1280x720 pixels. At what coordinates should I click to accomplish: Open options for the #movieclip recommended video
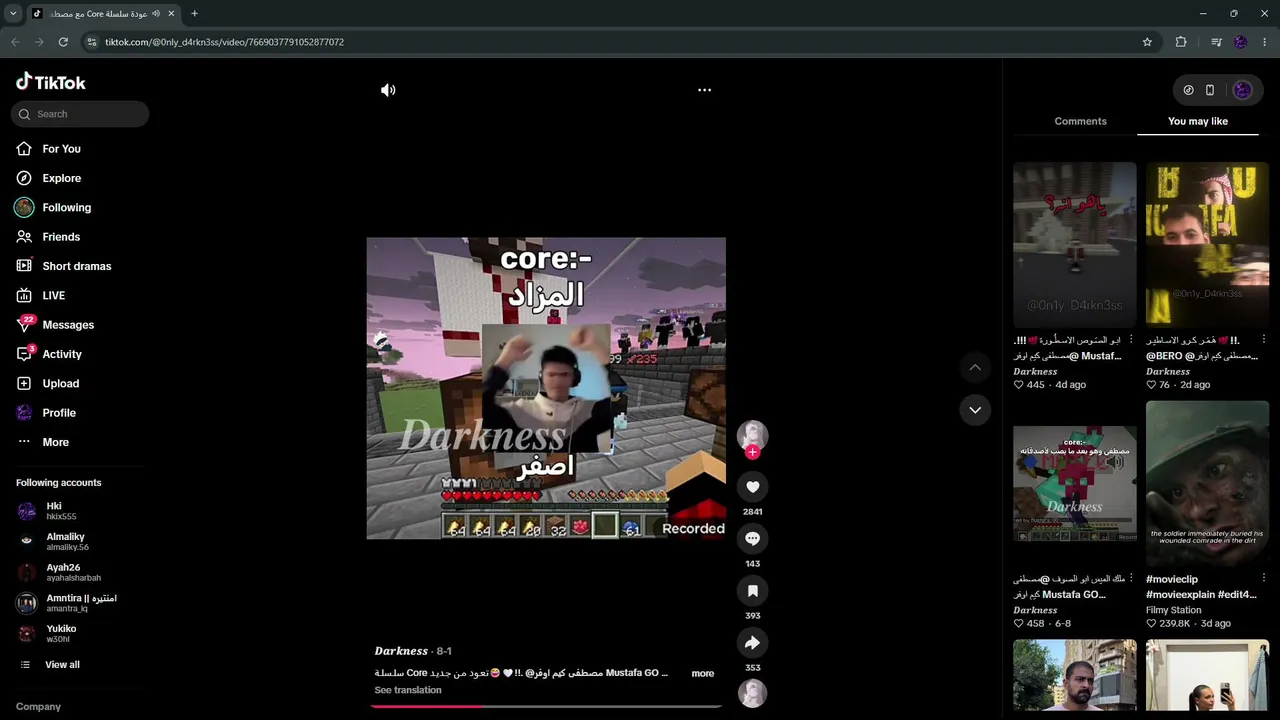tap(1264, 579)
